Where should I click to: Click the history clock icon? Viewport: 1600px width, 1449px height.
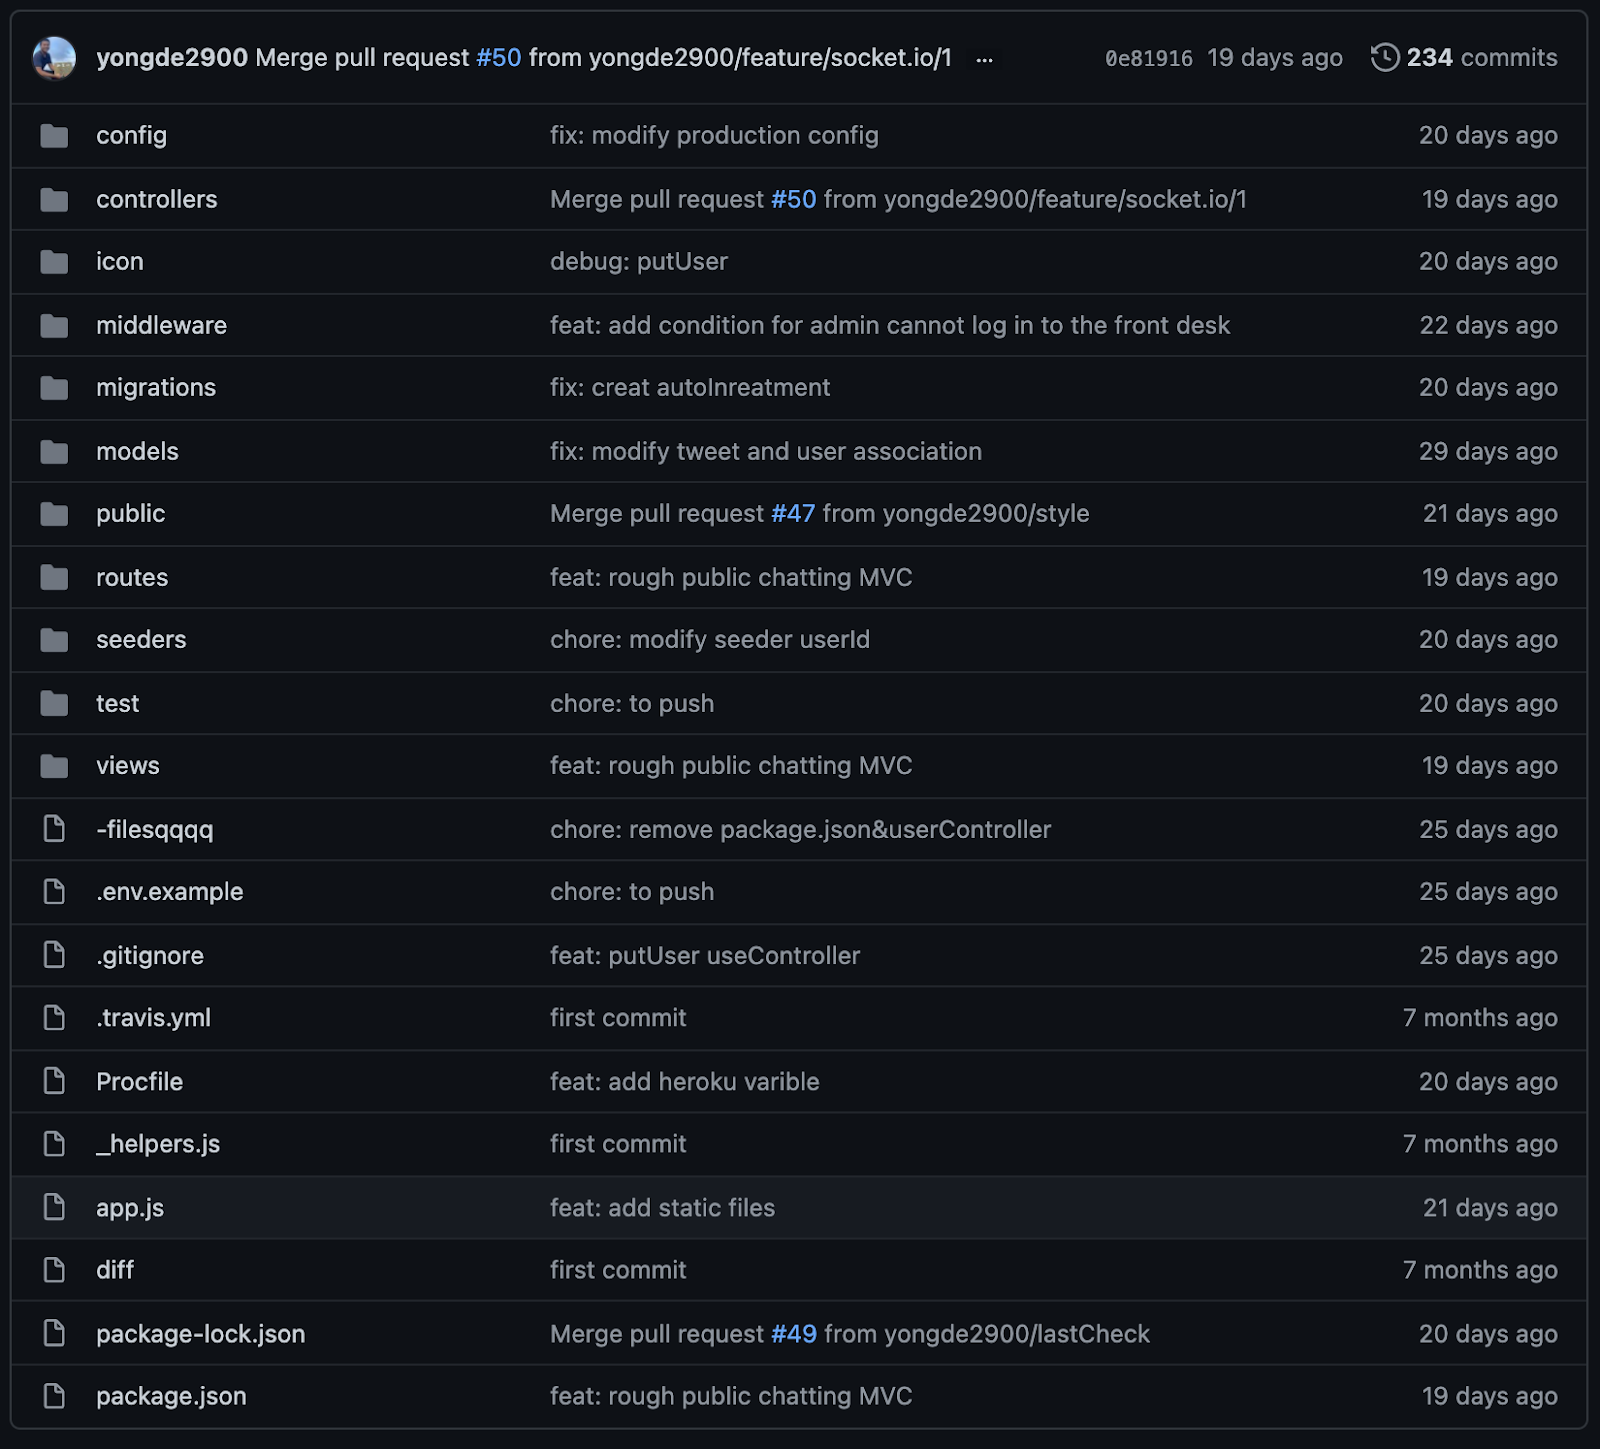[x=1385, y=58]
